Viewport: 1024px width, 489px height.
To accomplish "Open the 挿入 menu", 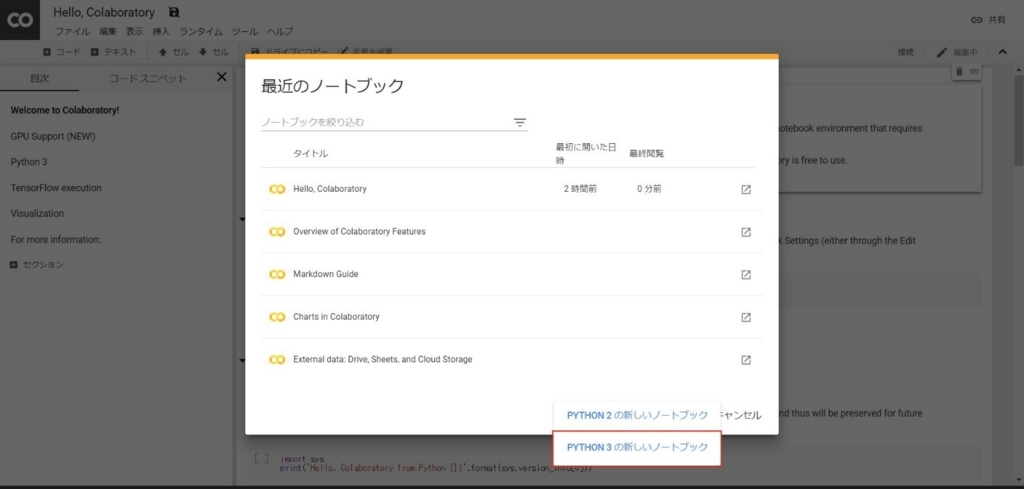I will click(x=161, y=31).
